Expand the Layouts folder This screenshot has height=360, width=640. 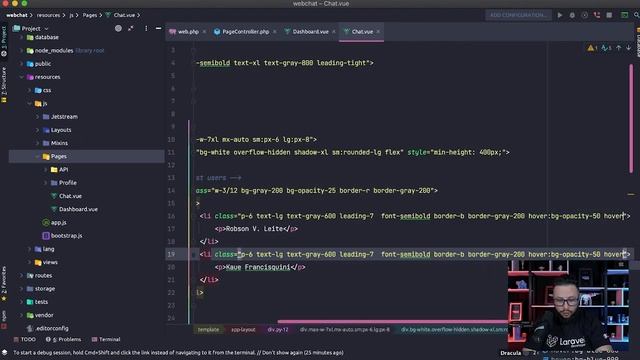(x=38, y=130)
